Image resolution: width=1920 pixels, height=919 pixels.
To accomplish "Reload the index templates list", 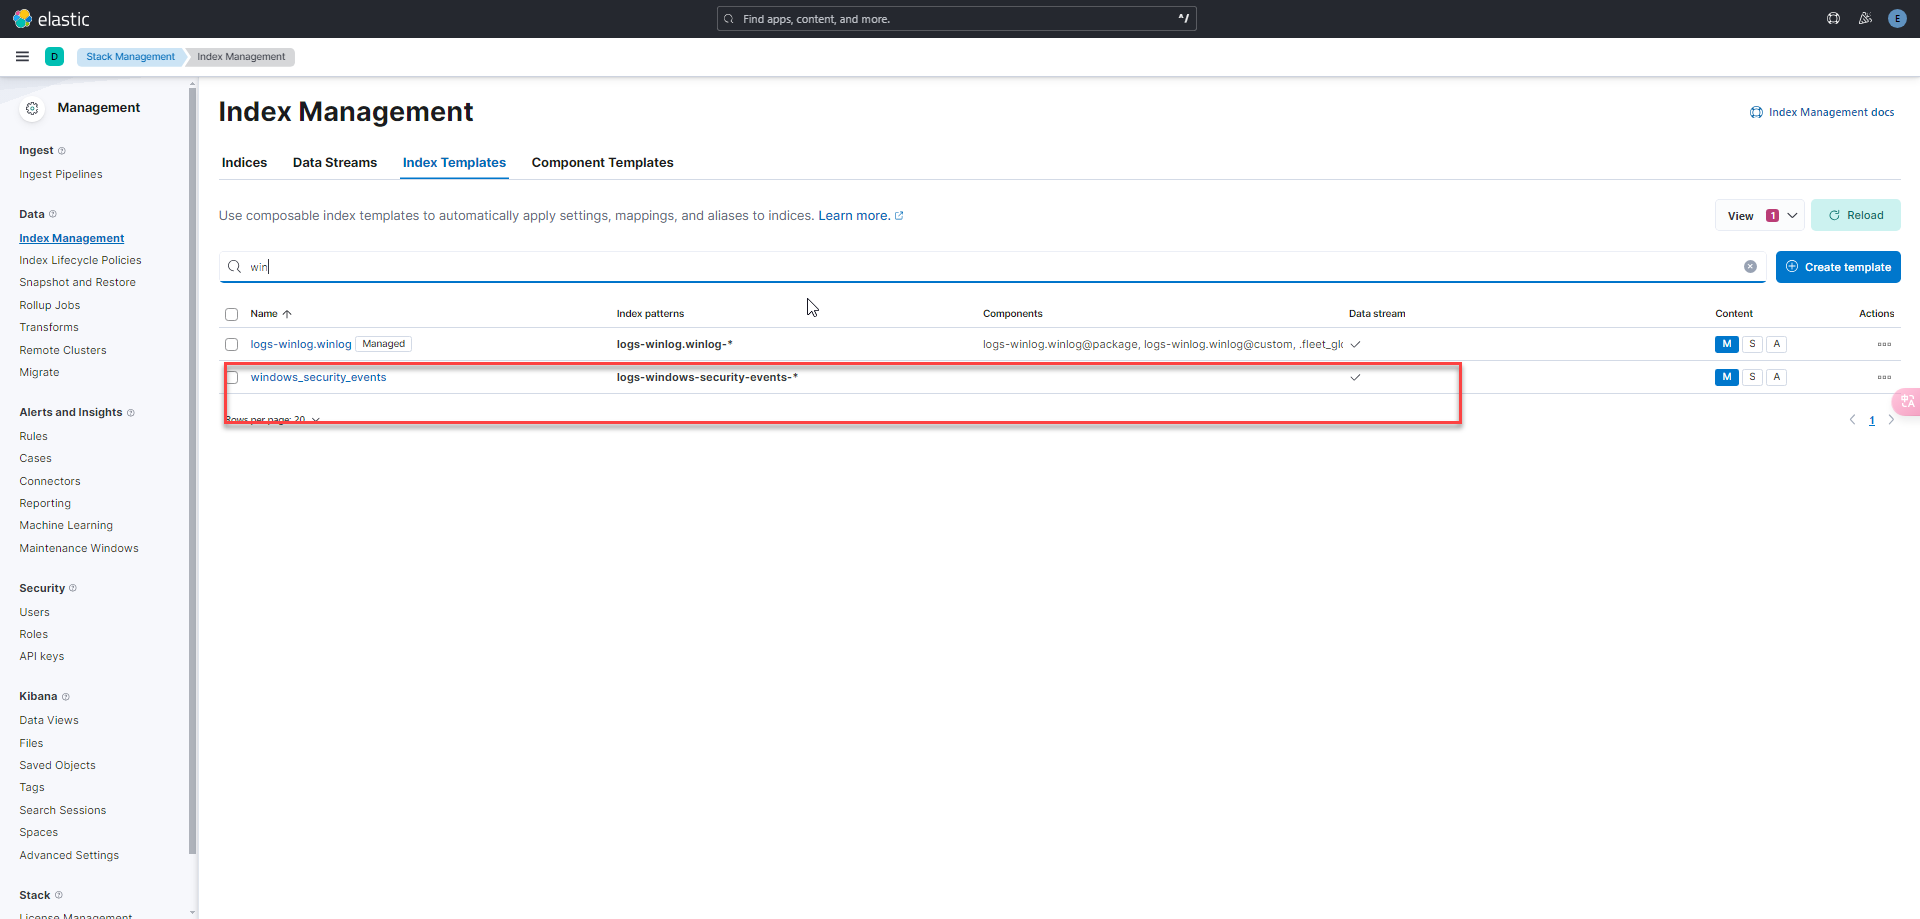I will 1856,216.
